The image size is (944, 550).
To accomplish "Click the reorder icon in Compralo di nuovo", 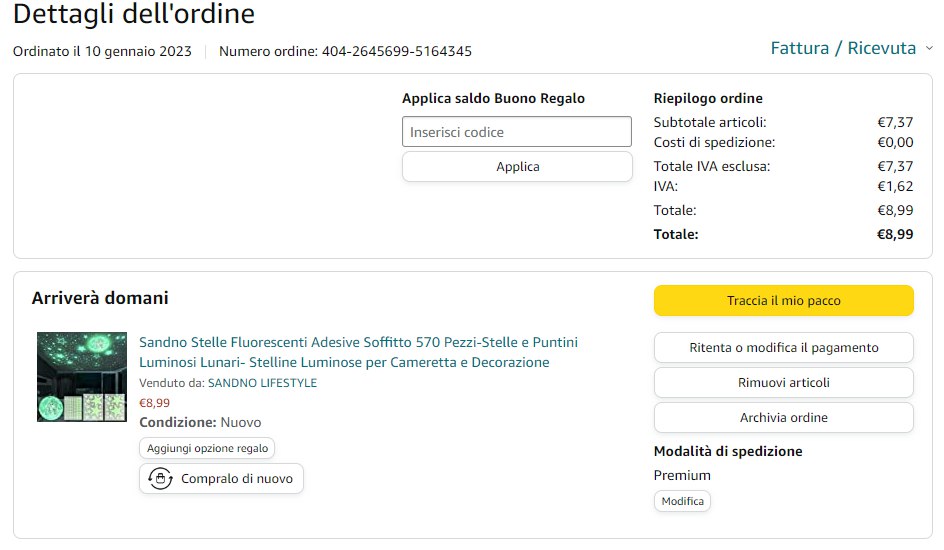I will (x=161, y=478).
